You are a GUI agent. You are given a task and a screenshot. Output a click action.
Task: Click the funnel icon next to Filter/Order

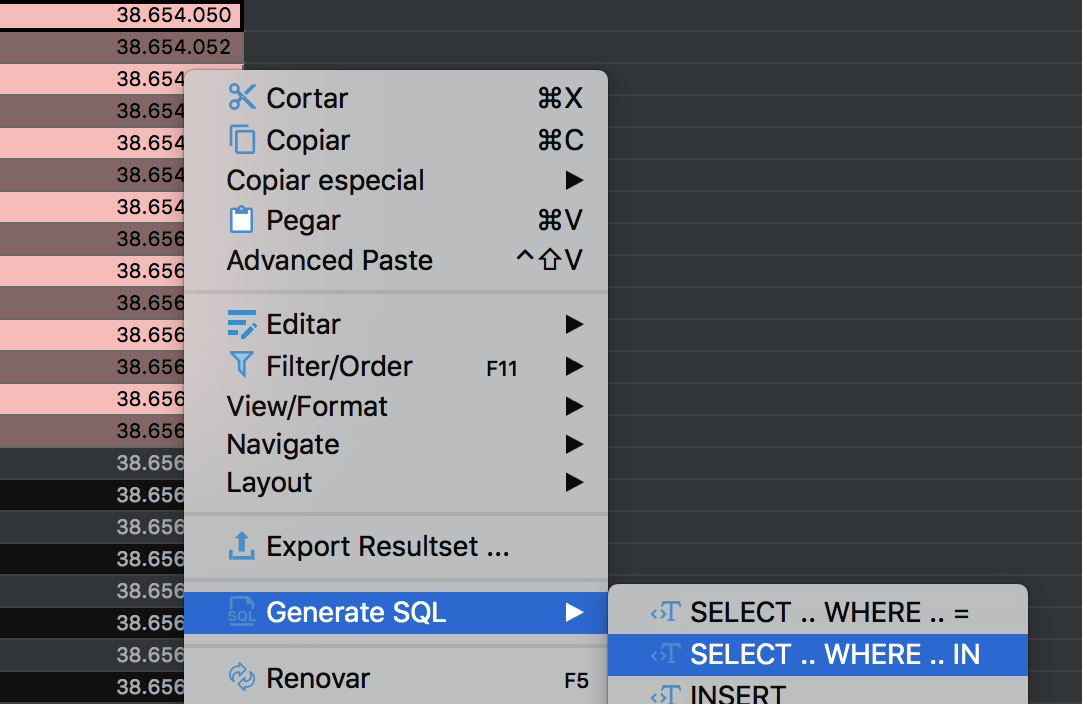[x=243, y=365]
